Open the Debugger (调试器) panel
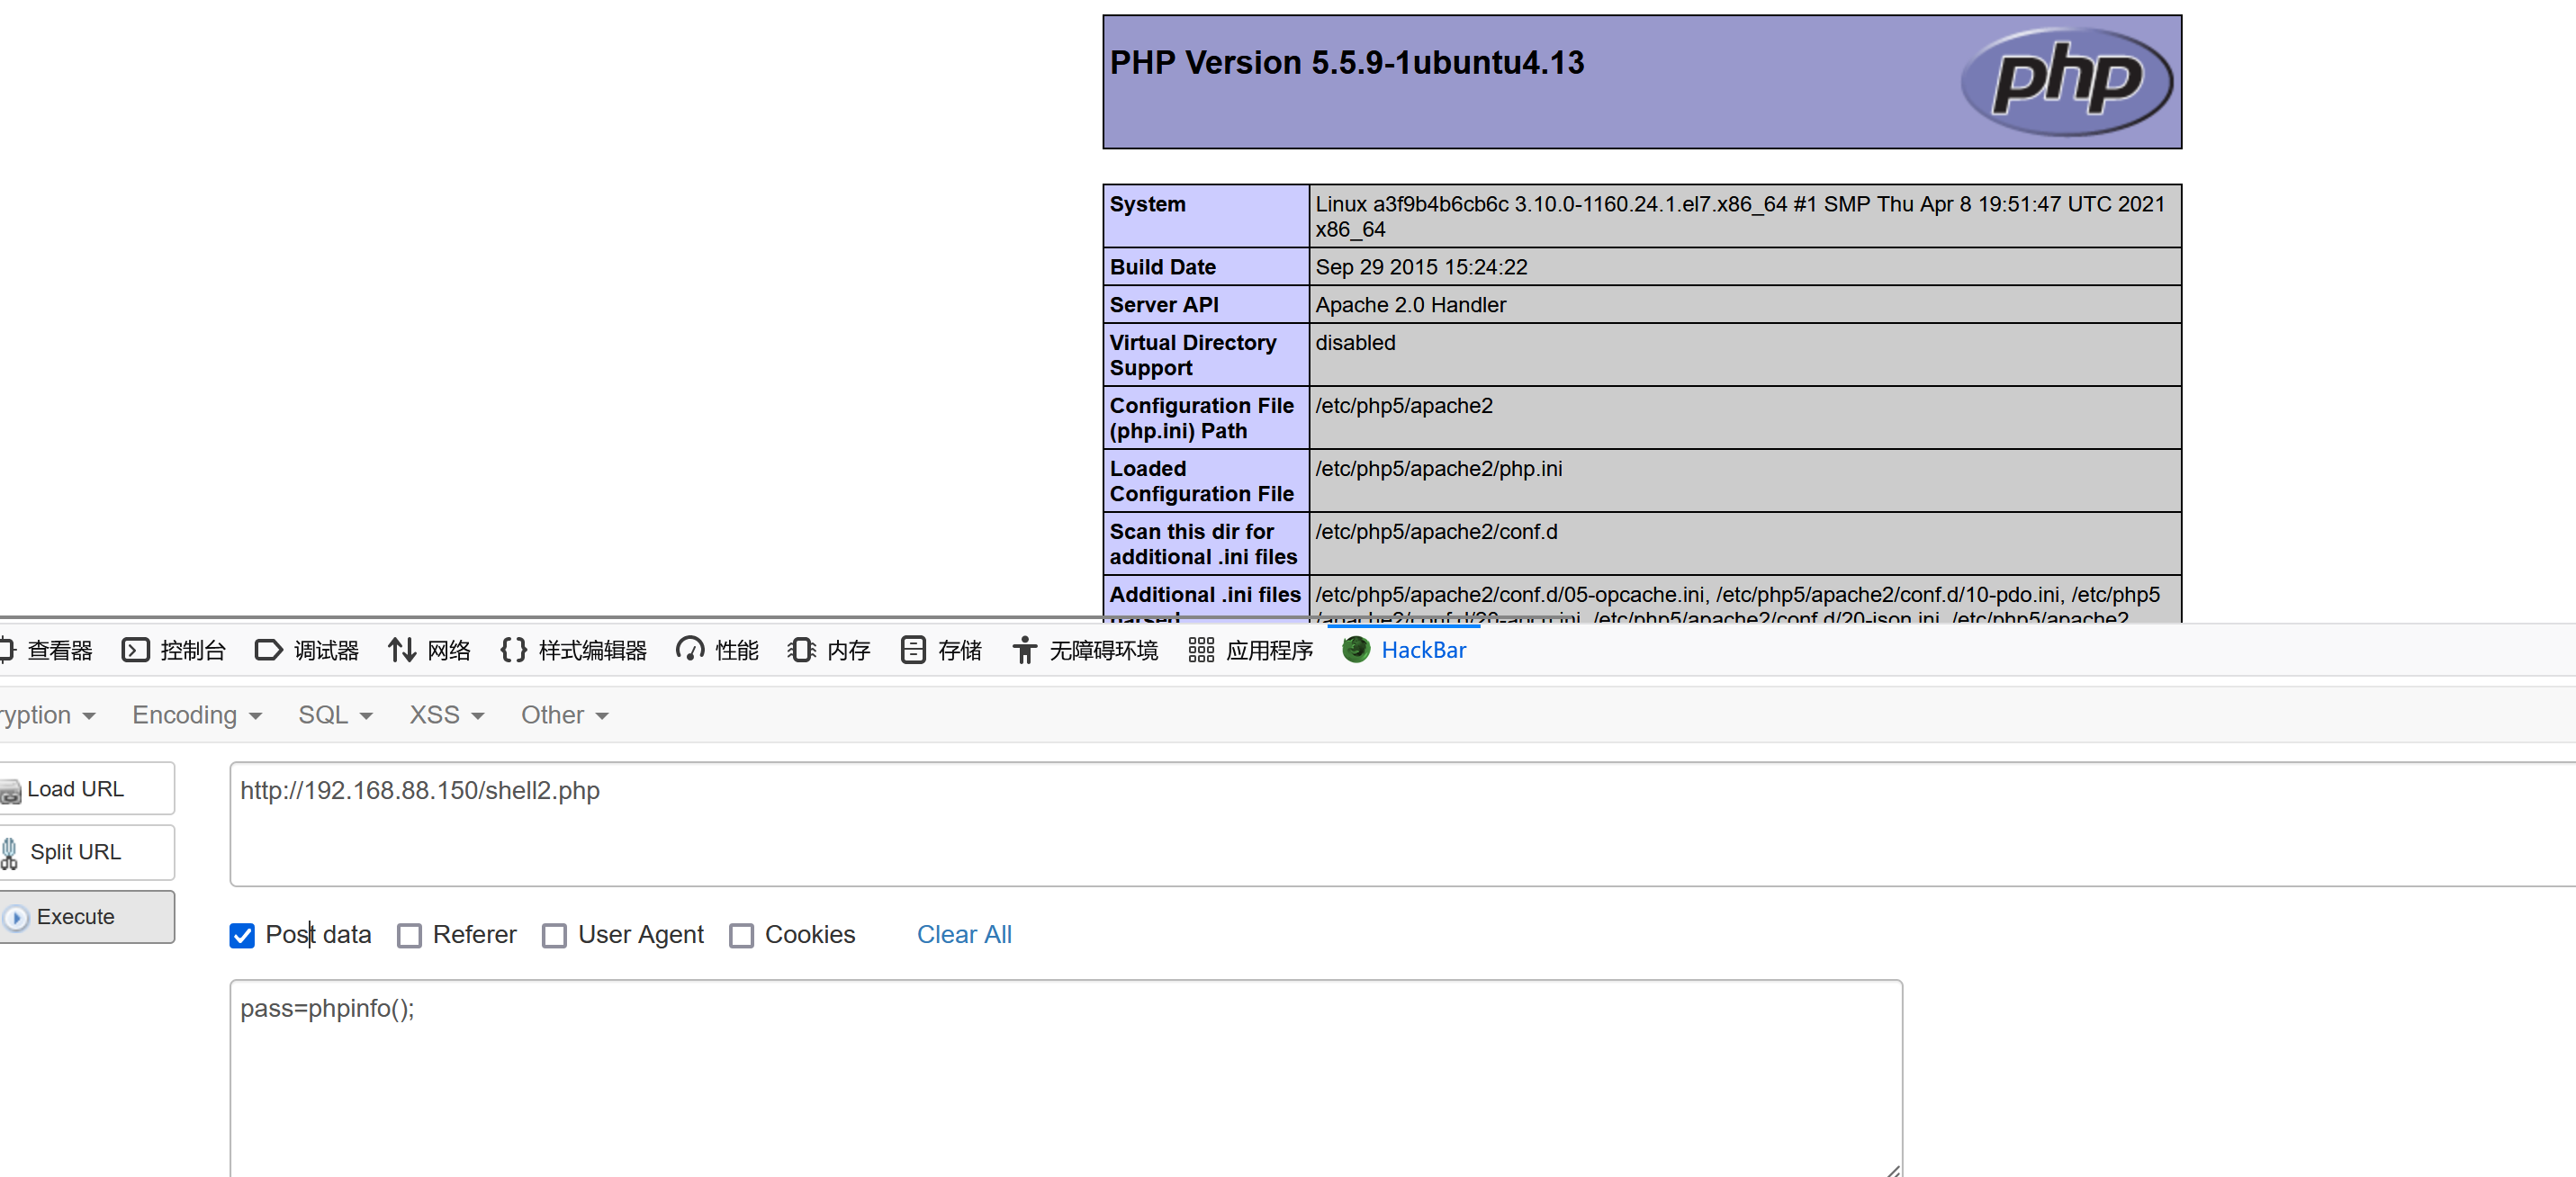Image resolution: width=2576 pixels, height=1177 pixels. coord(306,650)
